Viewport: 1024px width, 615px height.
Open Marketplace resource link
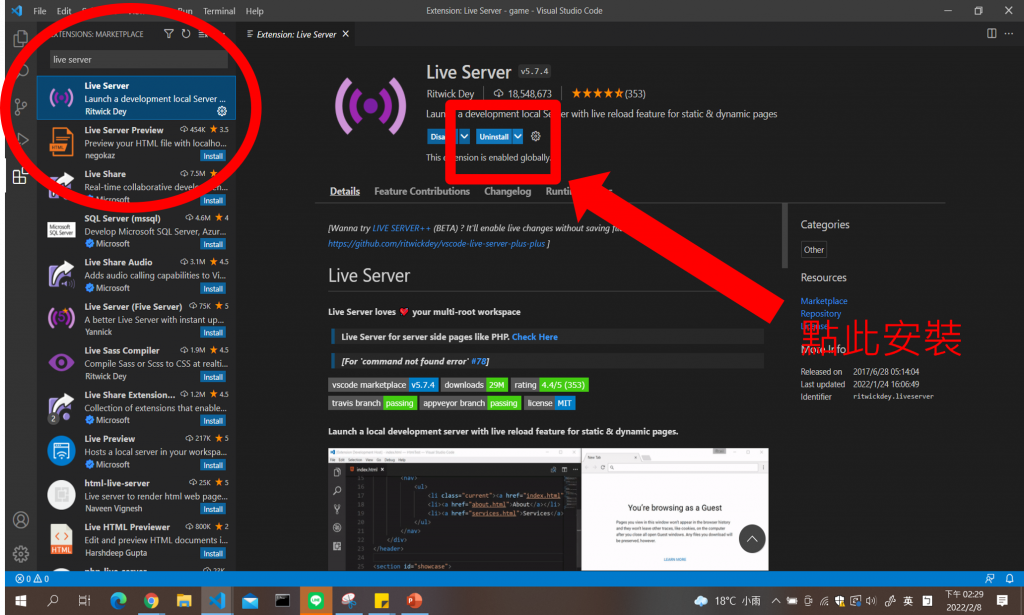coord(824,301)
